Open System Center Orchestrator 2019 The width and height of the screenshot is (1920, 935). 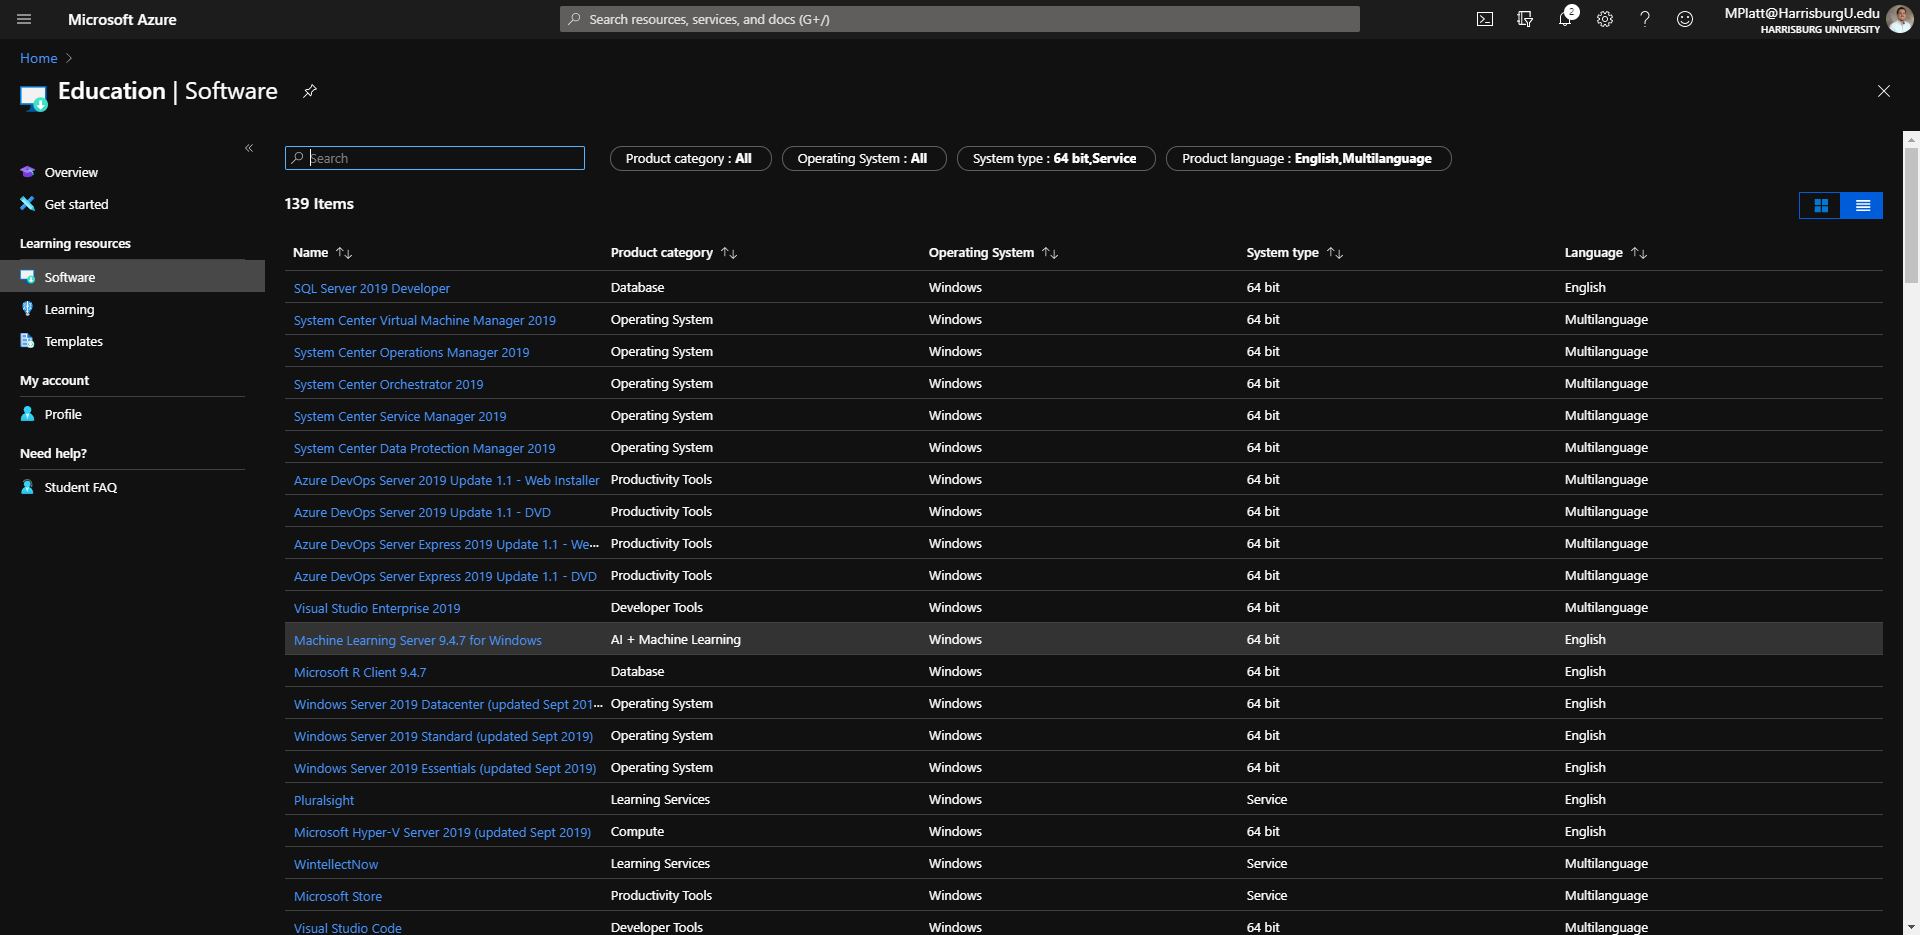tap(389, 384)
